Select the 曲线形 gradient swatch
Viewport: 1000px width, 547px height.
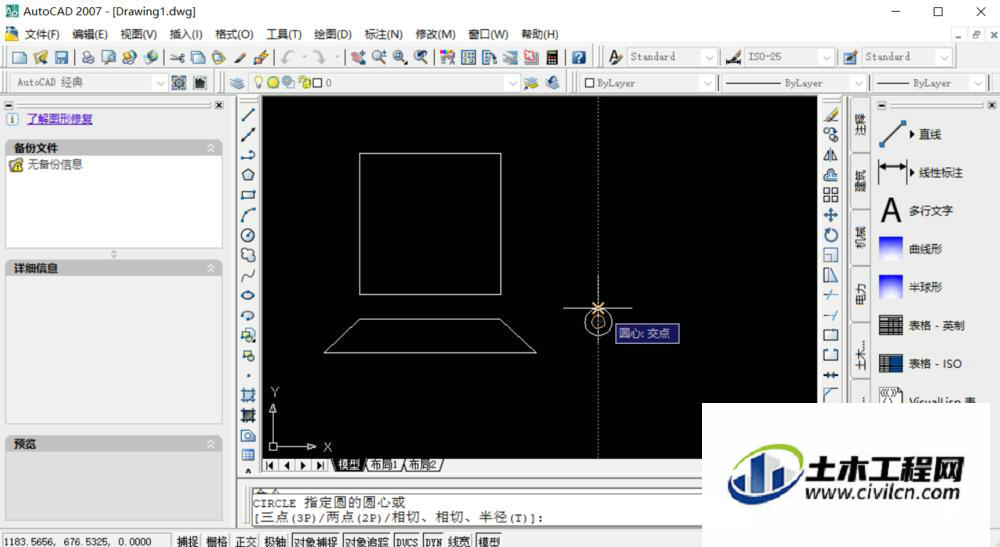[891, 249]
